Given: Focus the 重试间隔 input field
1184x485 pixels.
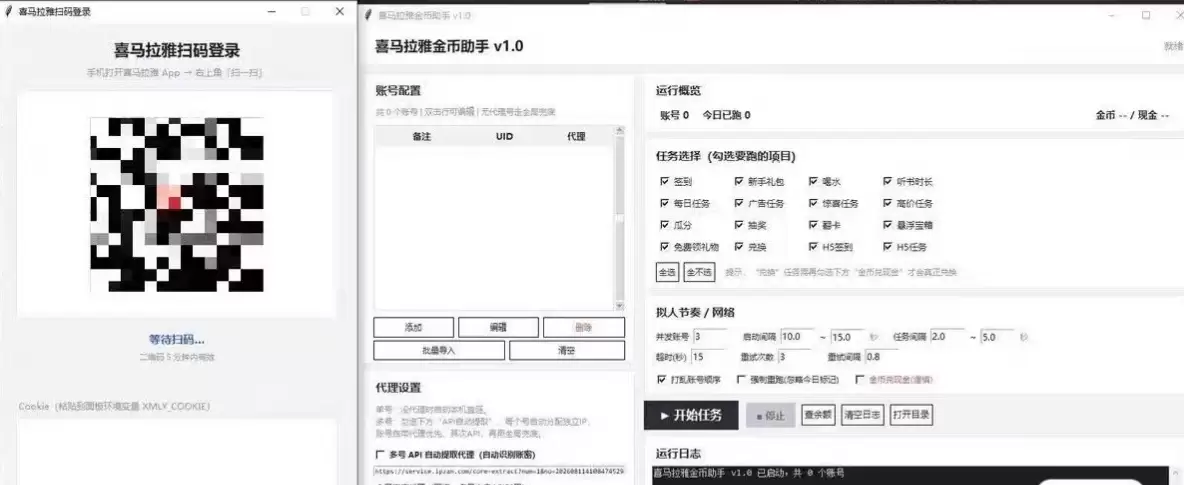Looking at the screenshot, I should point(884,357).
